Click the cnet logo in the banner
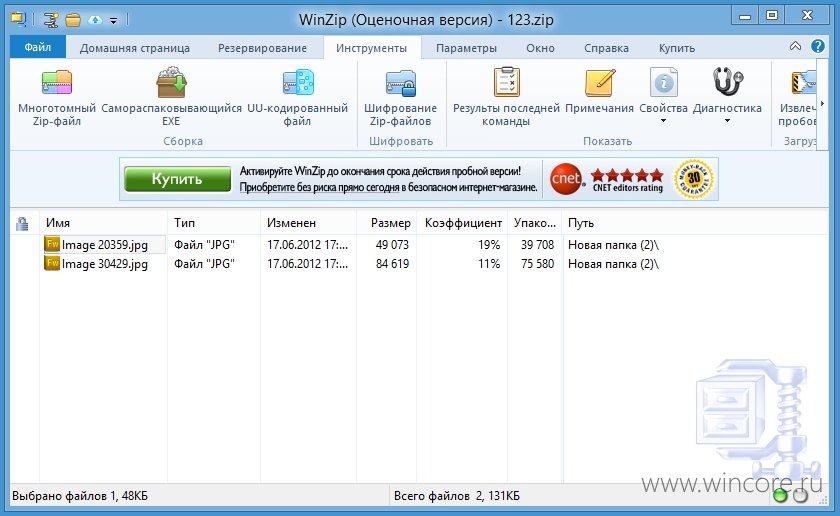The image size is (840, 516). pos(566,179)
